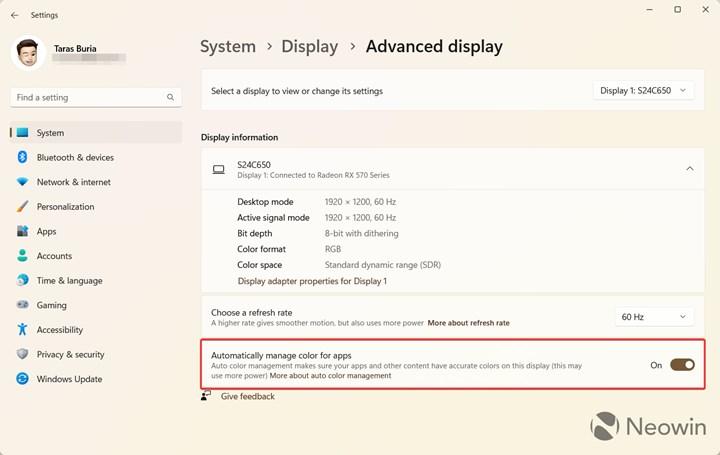The width and height of the screenshot is (720, 455).
Task: Click the Network & internet wifi icon
Action: (22, 182)
